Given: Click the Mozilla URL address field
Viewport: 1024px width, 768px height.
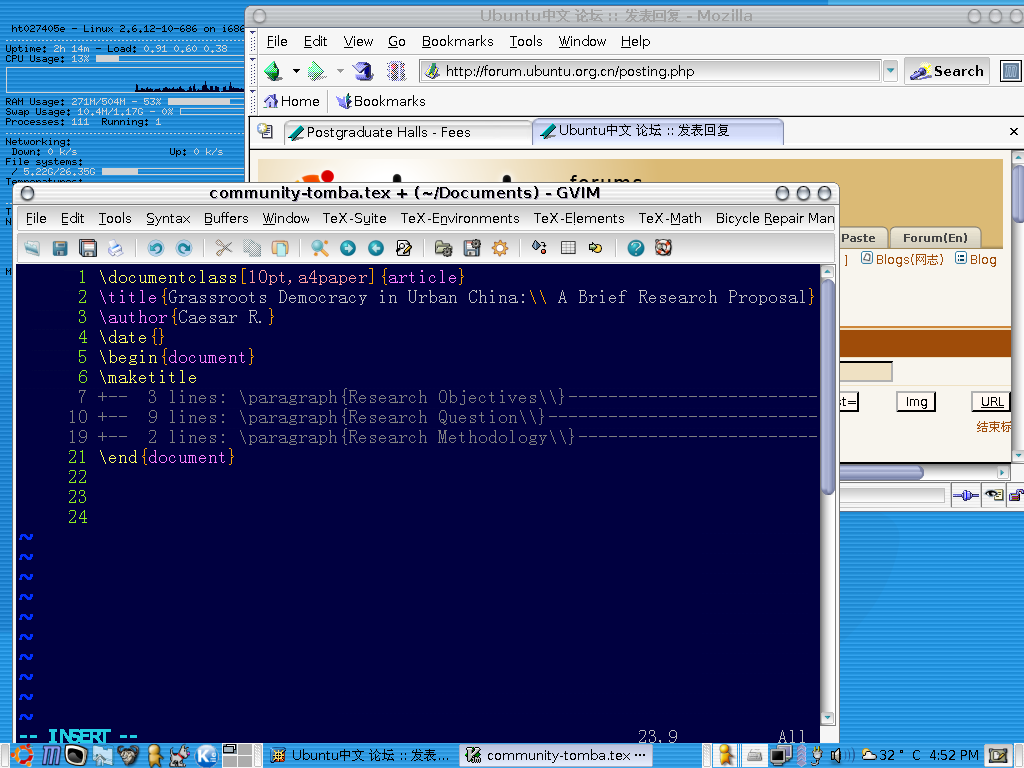Looking at the screenshot, I should click(650, 71).
